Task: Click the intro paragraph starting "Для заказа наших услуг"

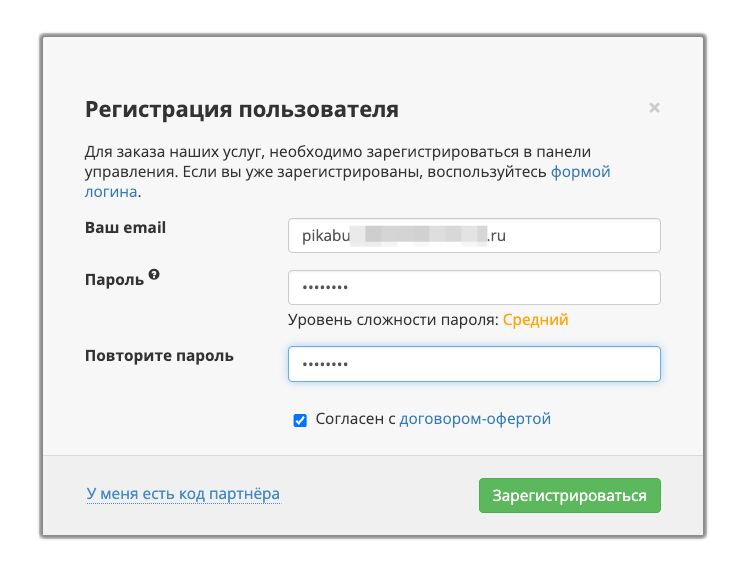Action: point(337,162)
